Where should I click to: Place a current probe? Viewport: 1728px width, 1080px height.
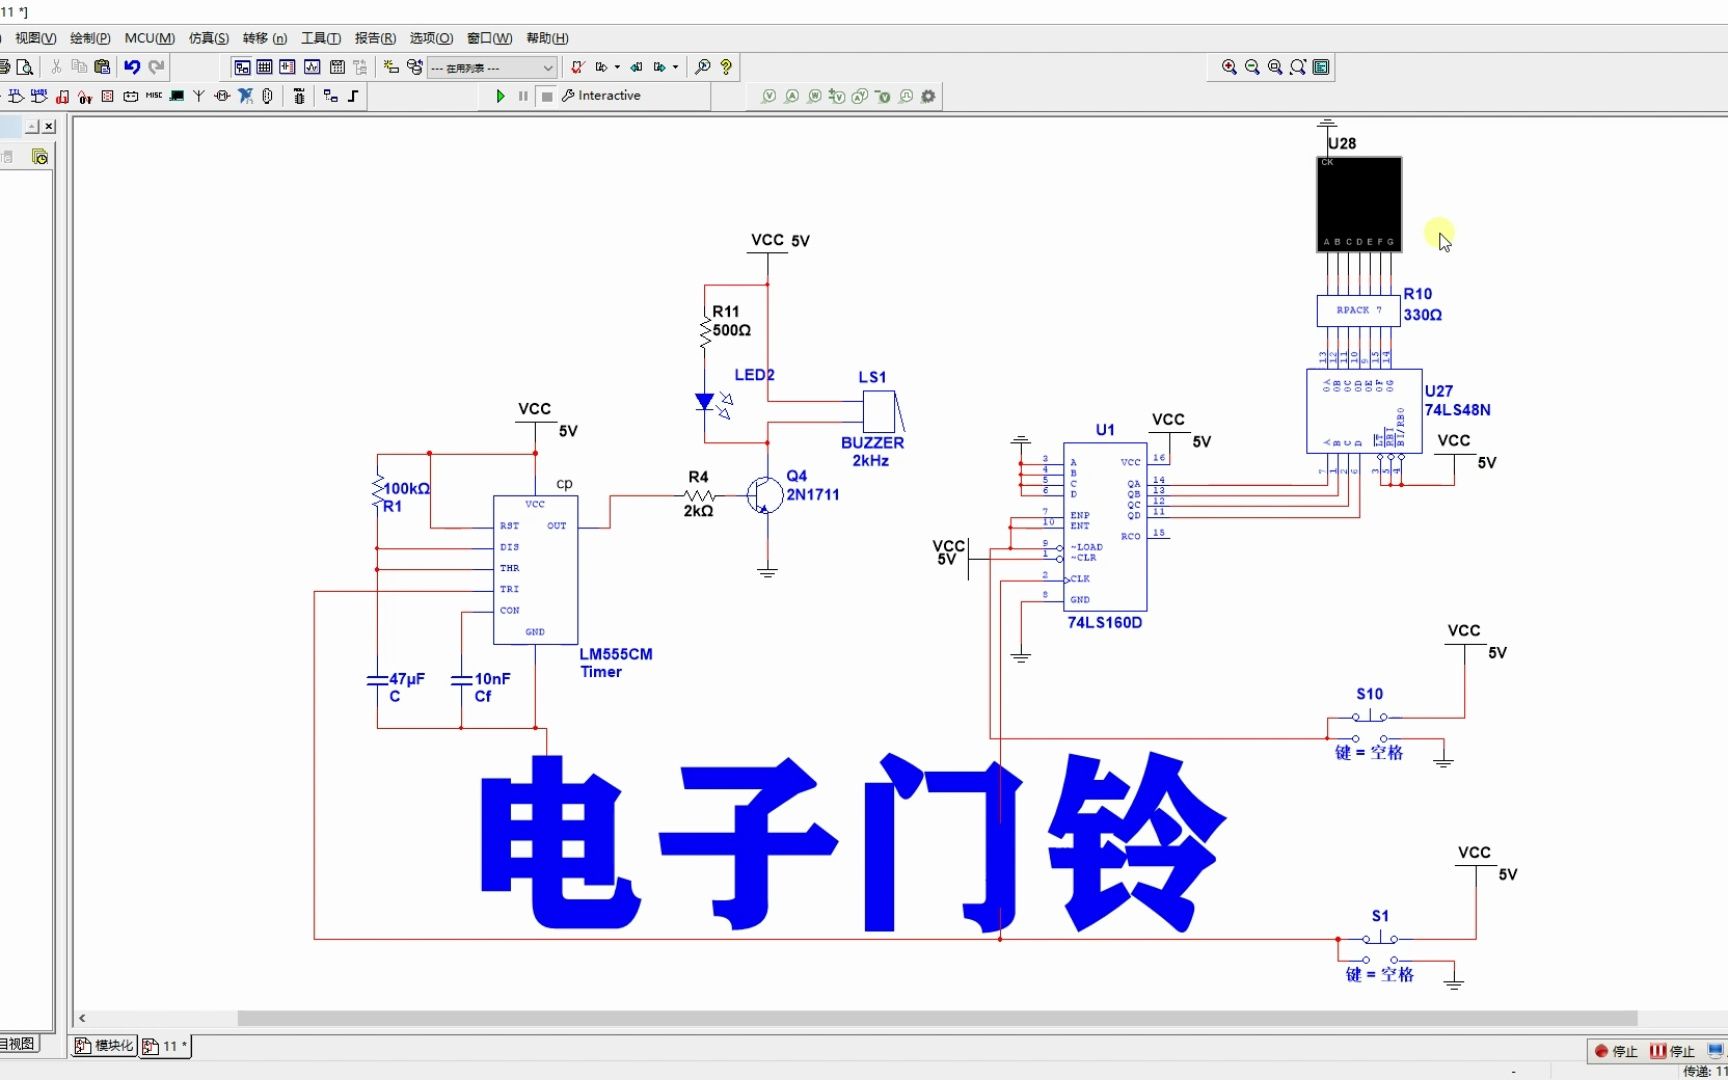[x=792, y=96]
